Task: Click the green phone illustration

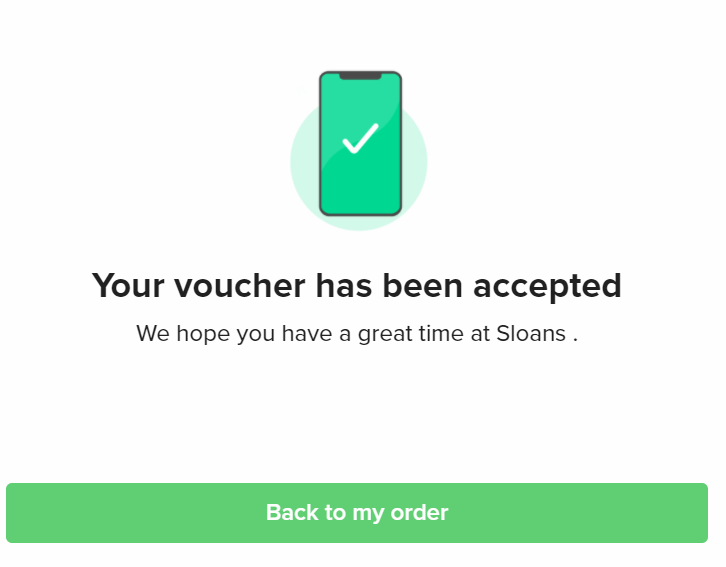Action: click(x=360, y=143)
